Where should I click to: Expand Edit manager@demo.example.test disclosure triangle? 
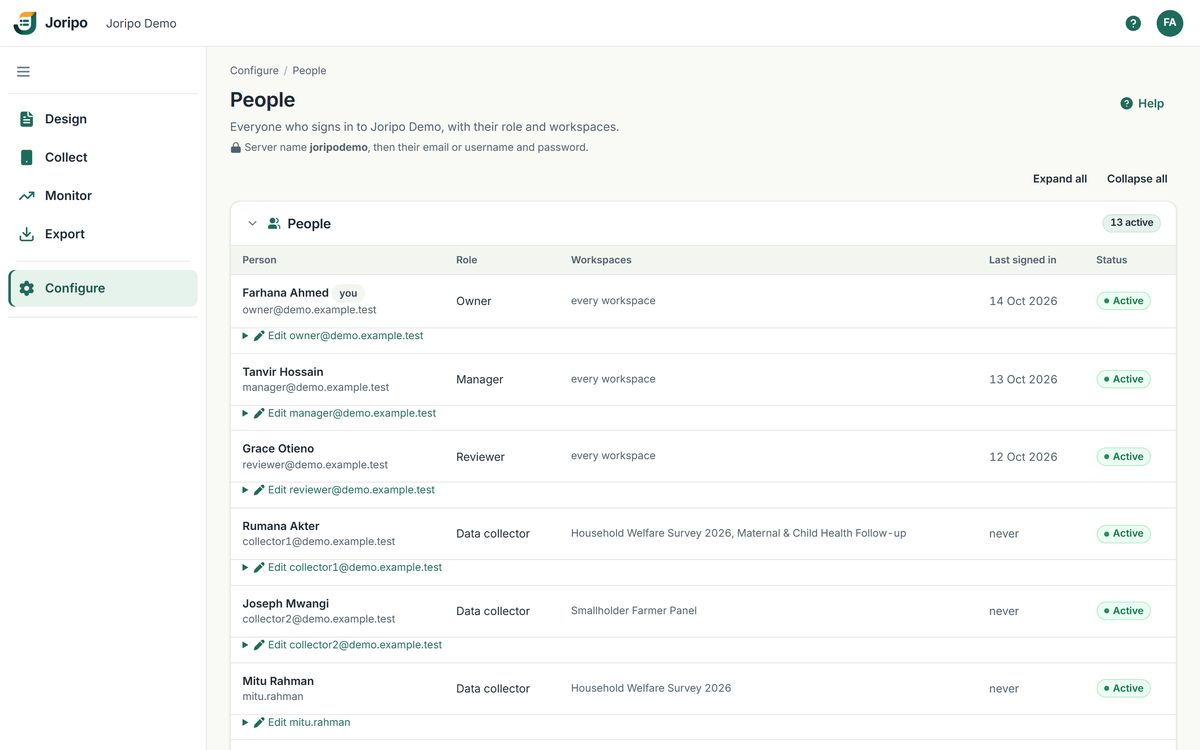tap(245, 413)
